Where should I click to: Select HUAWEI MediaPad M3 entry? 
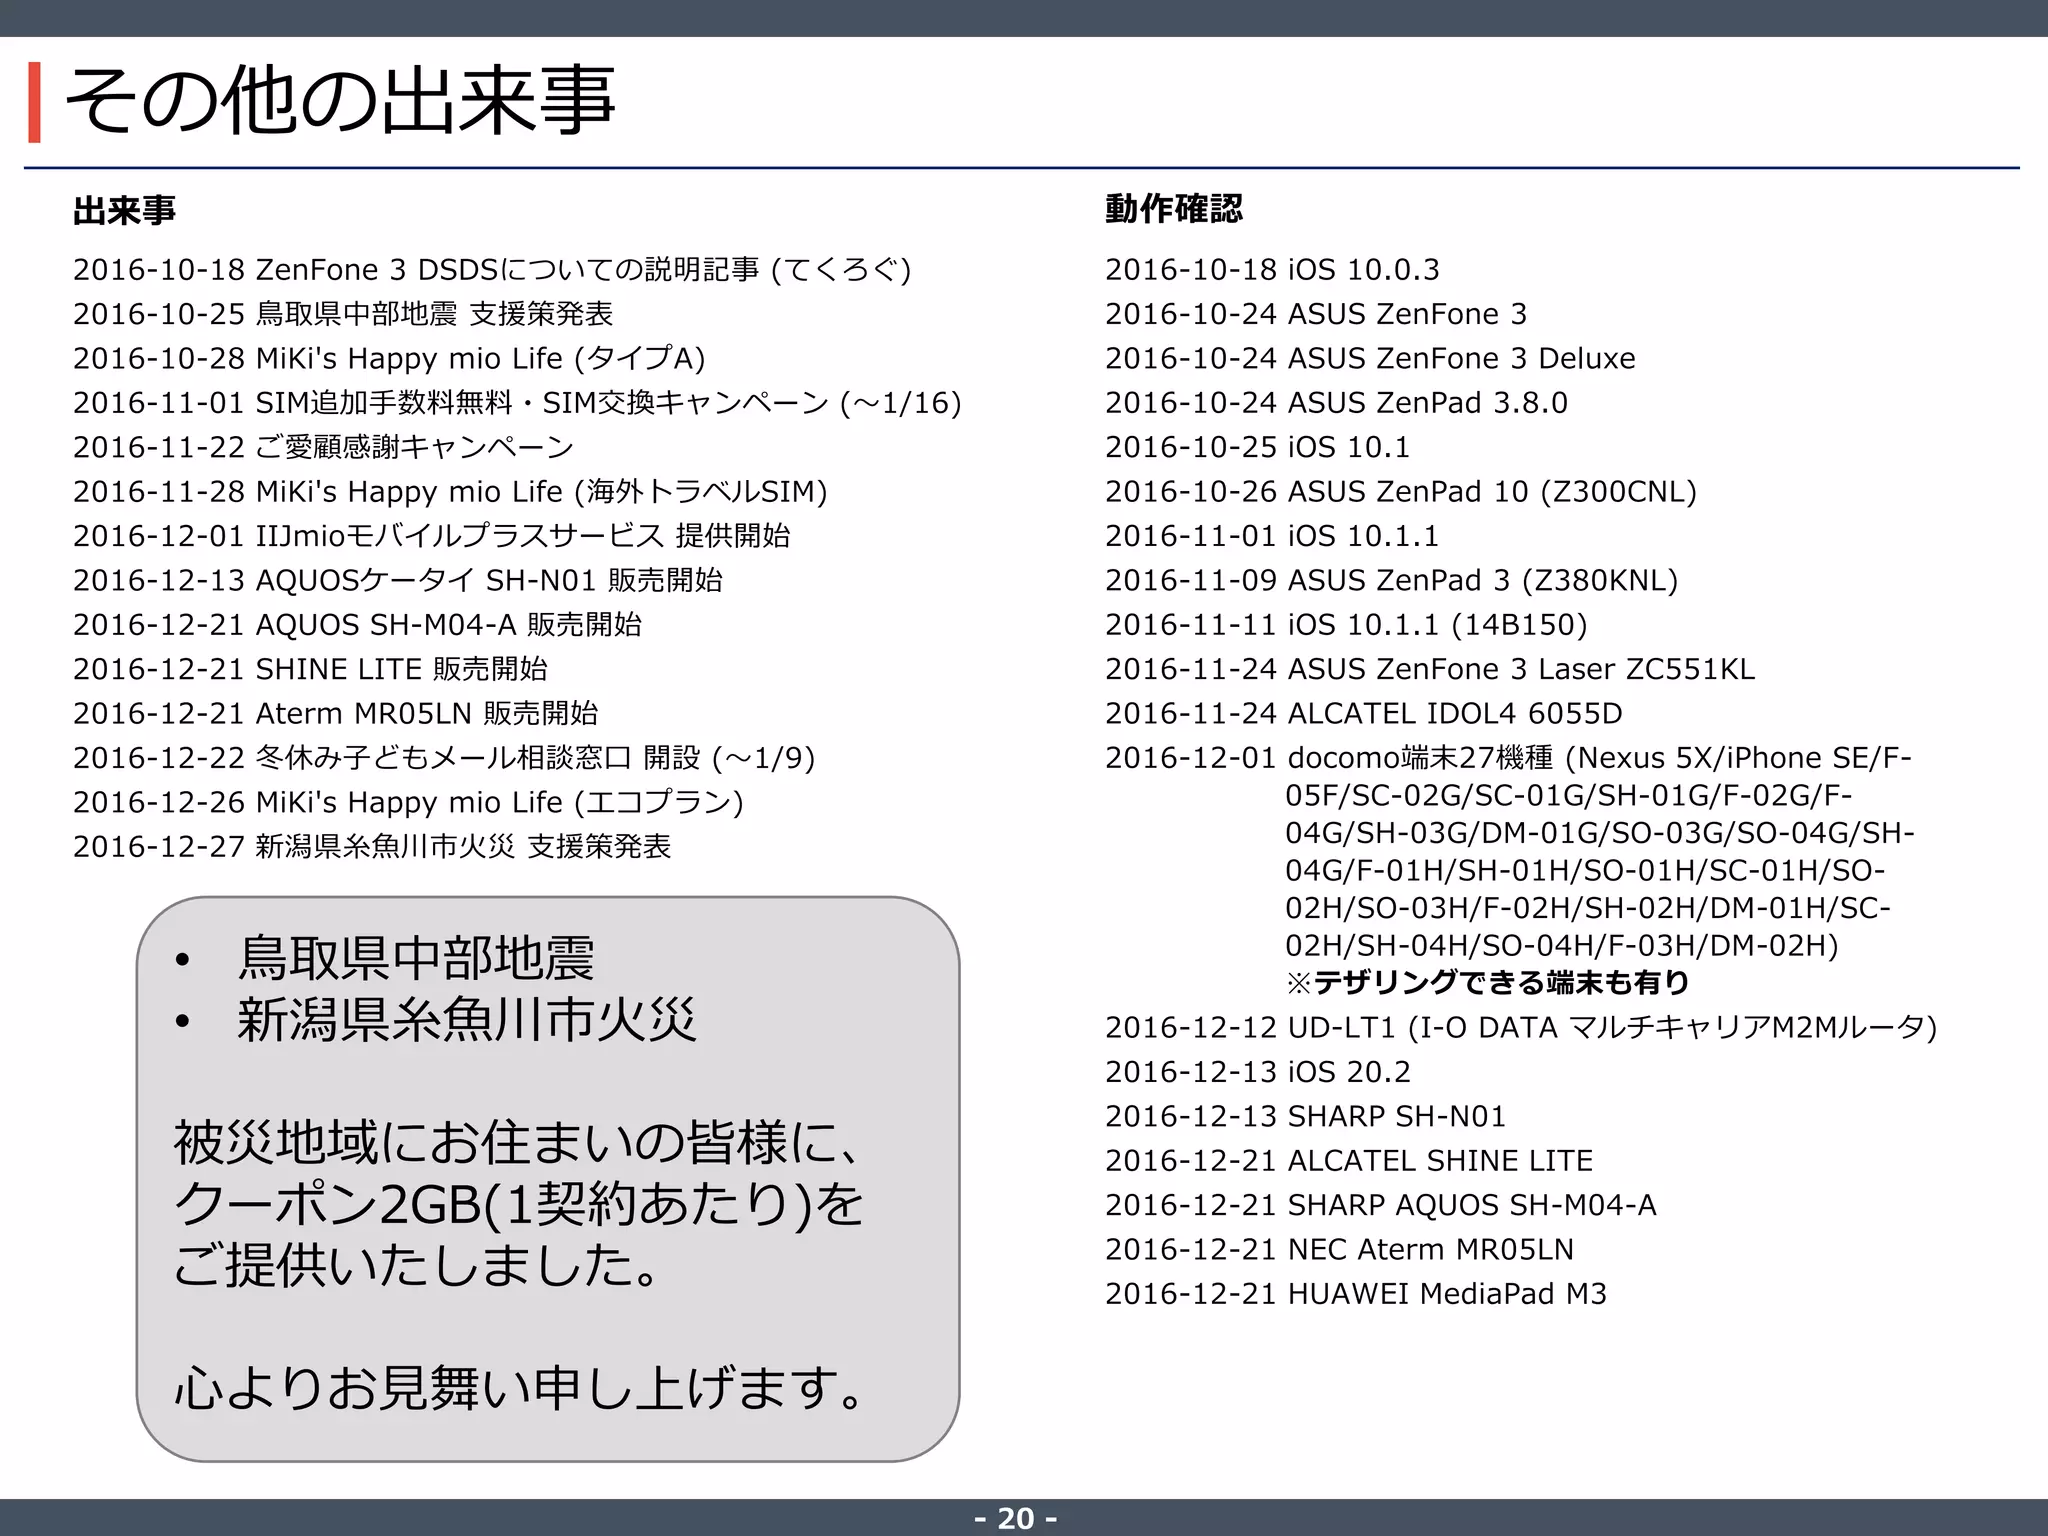1356,1294
